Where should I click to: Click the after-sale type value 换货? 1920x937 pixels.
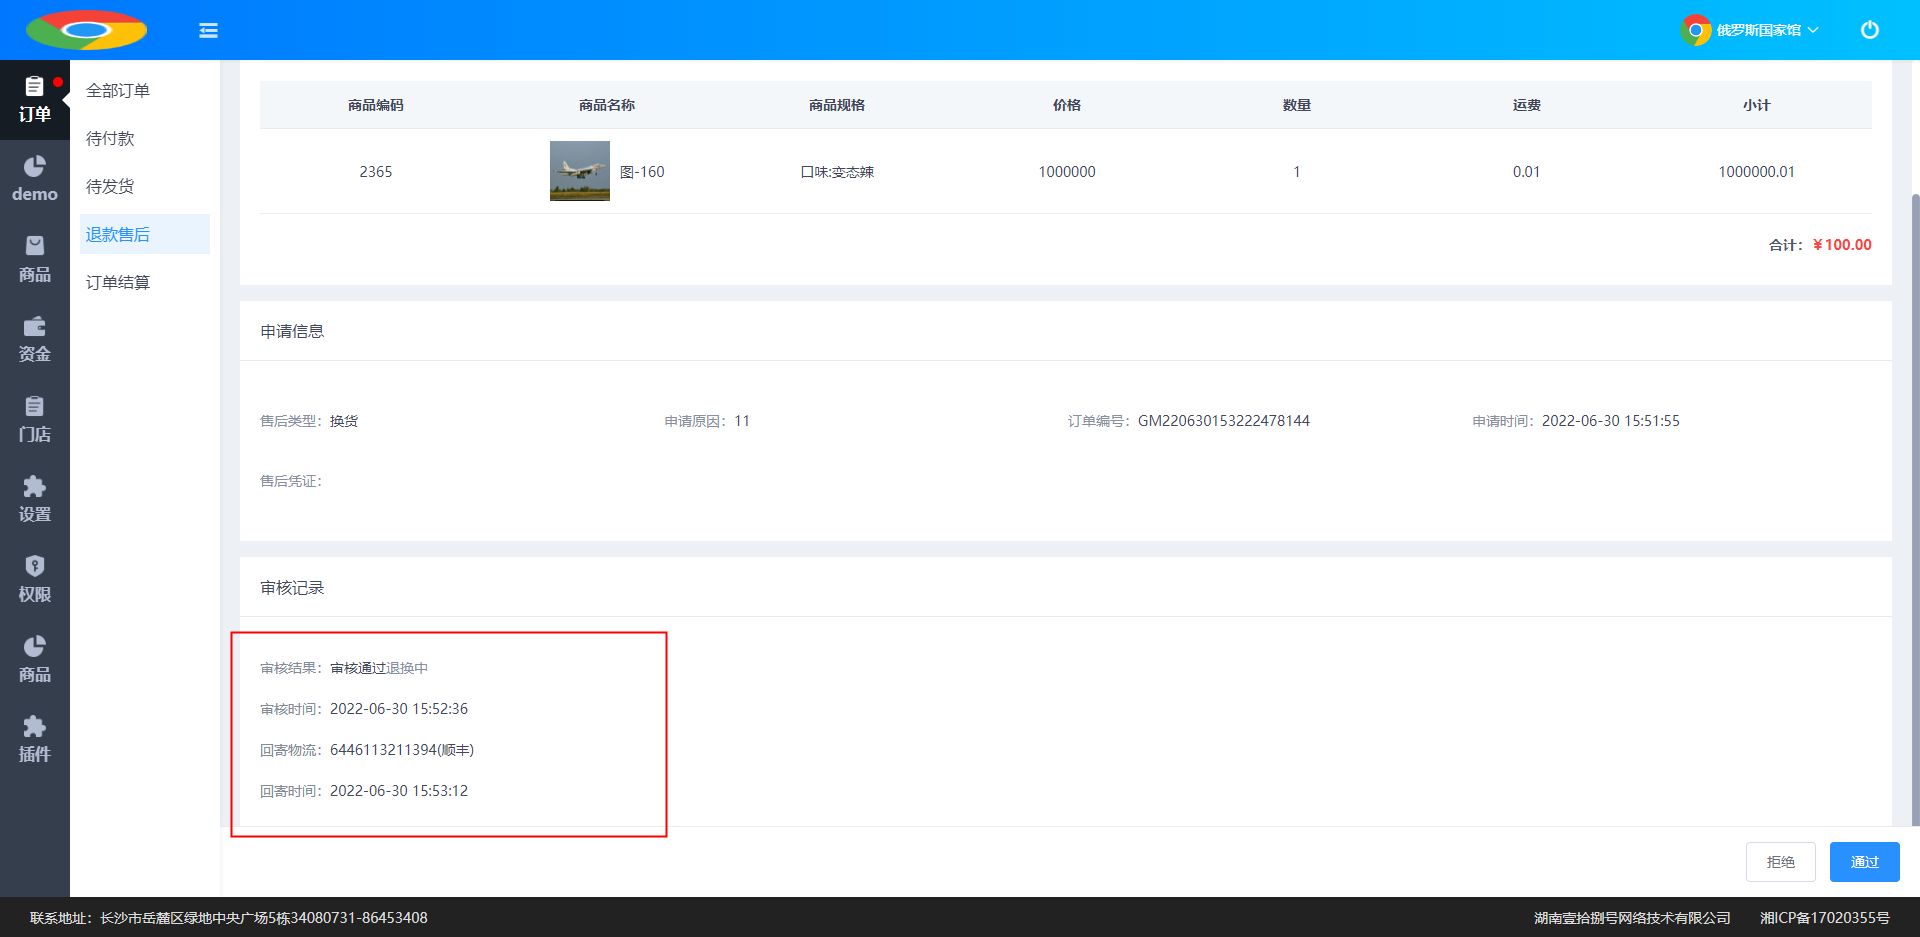click(344, 421)
